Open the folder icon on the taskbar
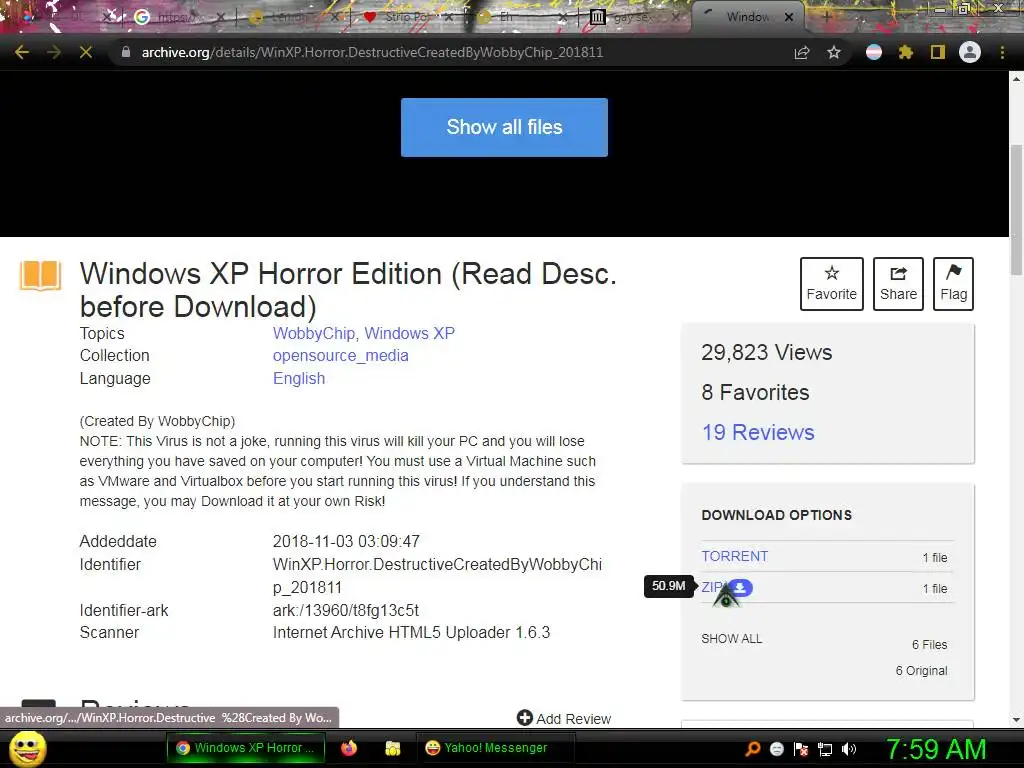This screenshot has width=1024, height=768. pos(392,748)
